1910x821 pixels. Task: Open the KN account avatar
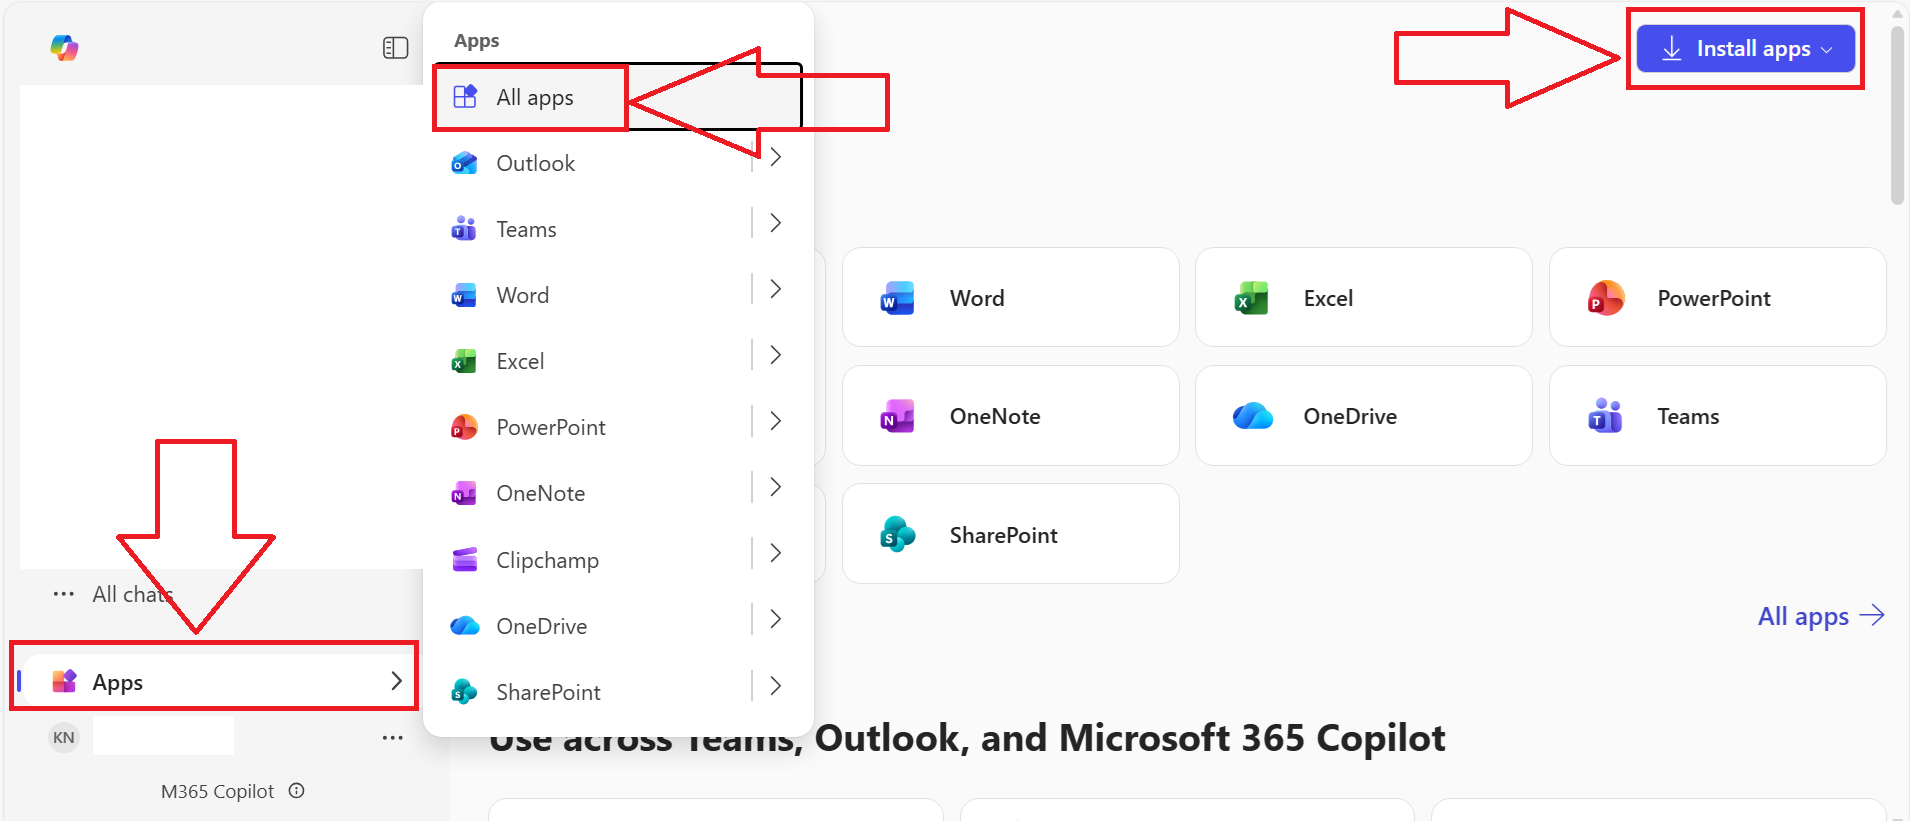click(x=64, y=738)
